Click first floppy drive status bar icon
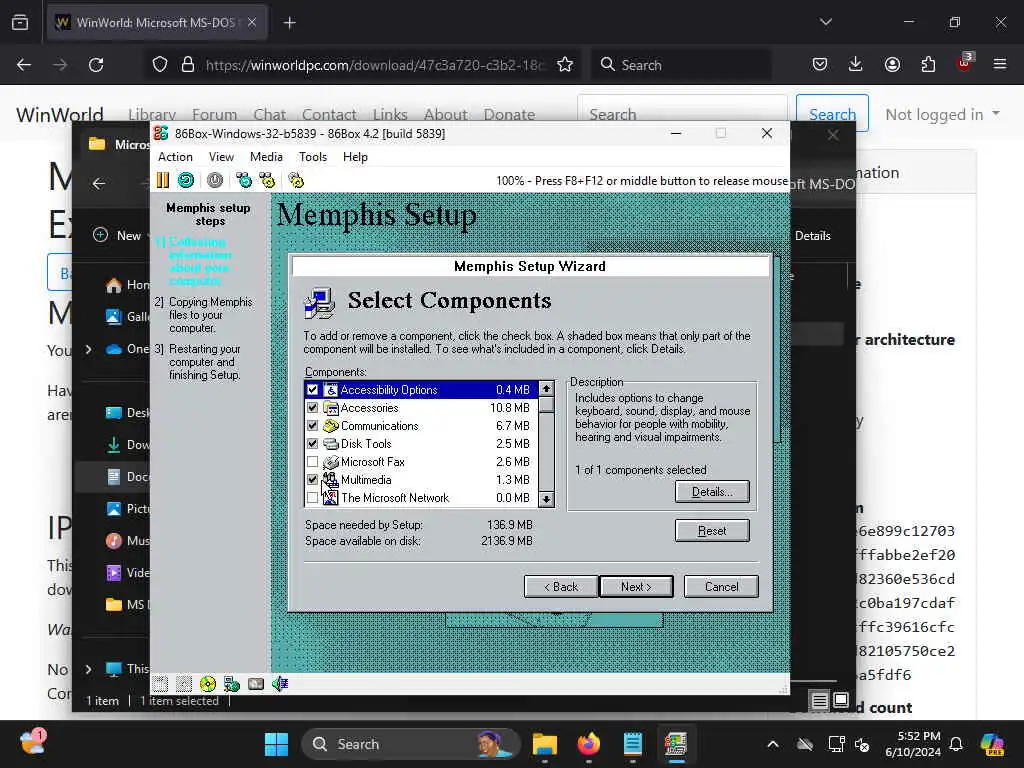 [x=161, y=684]
